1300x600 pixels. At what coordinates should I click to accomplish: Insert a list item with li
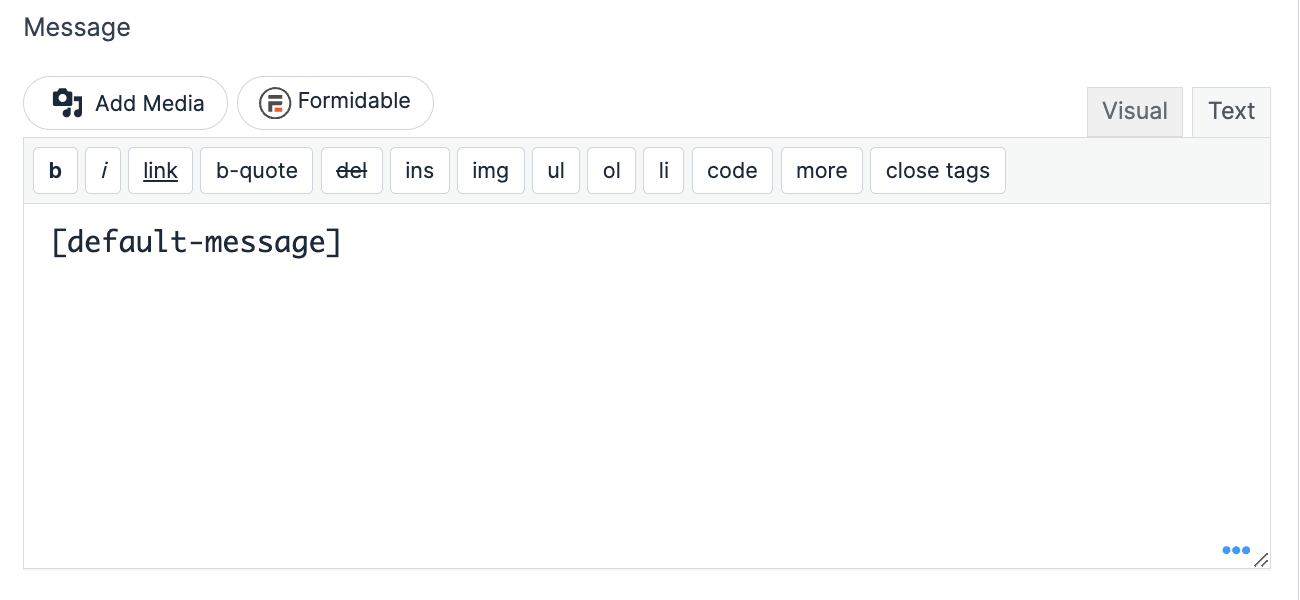663,170
